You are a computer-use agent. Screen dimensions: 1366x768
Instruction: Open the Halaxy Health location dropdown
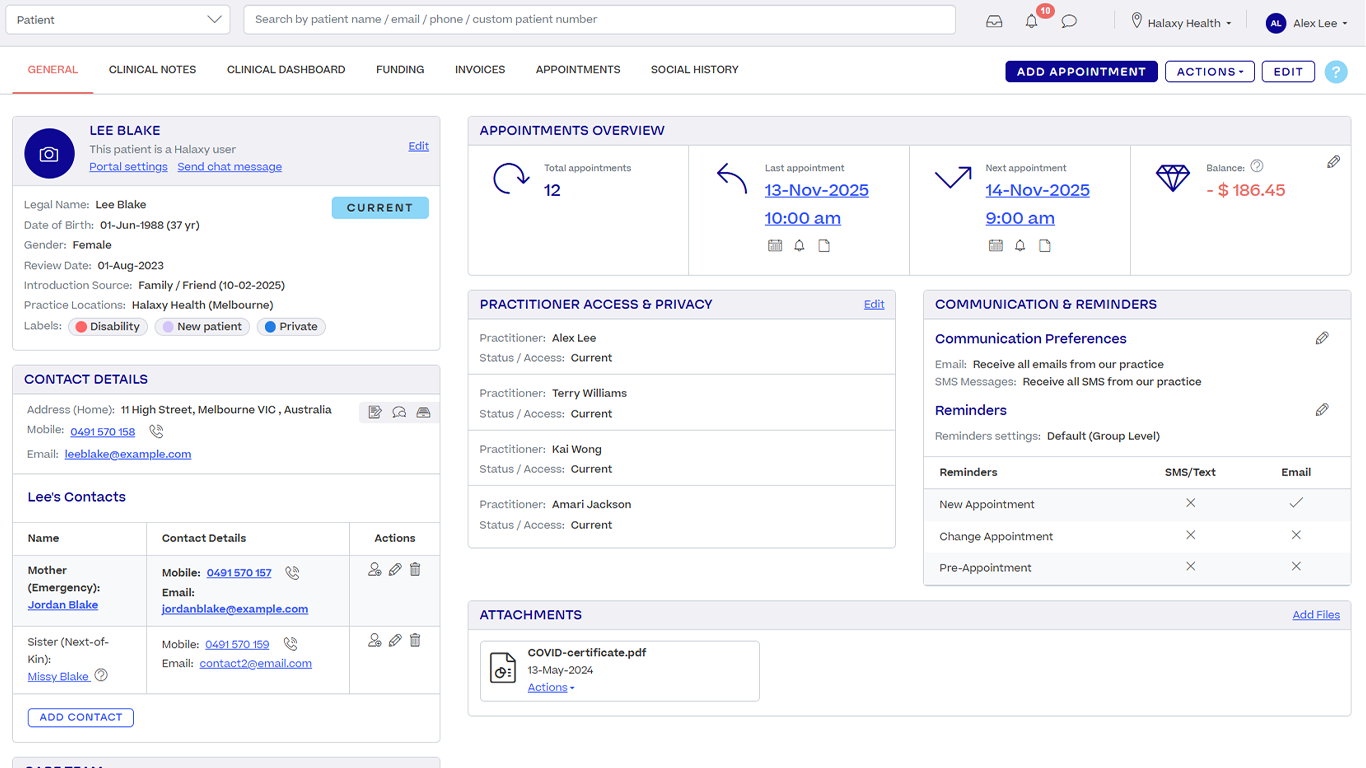1182,22
